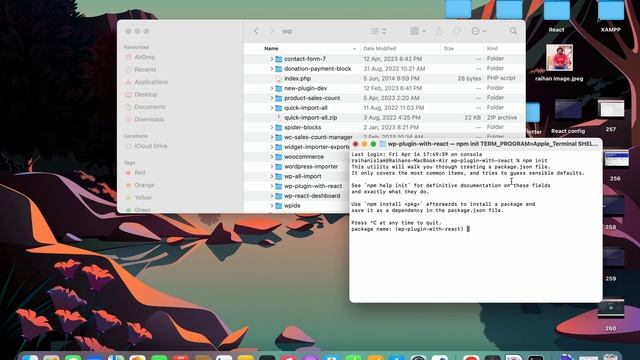Image resolution: width=640 pixels, height=360 pixels.
Task: Sort files by Date Modified column
Action: (380, 49)
